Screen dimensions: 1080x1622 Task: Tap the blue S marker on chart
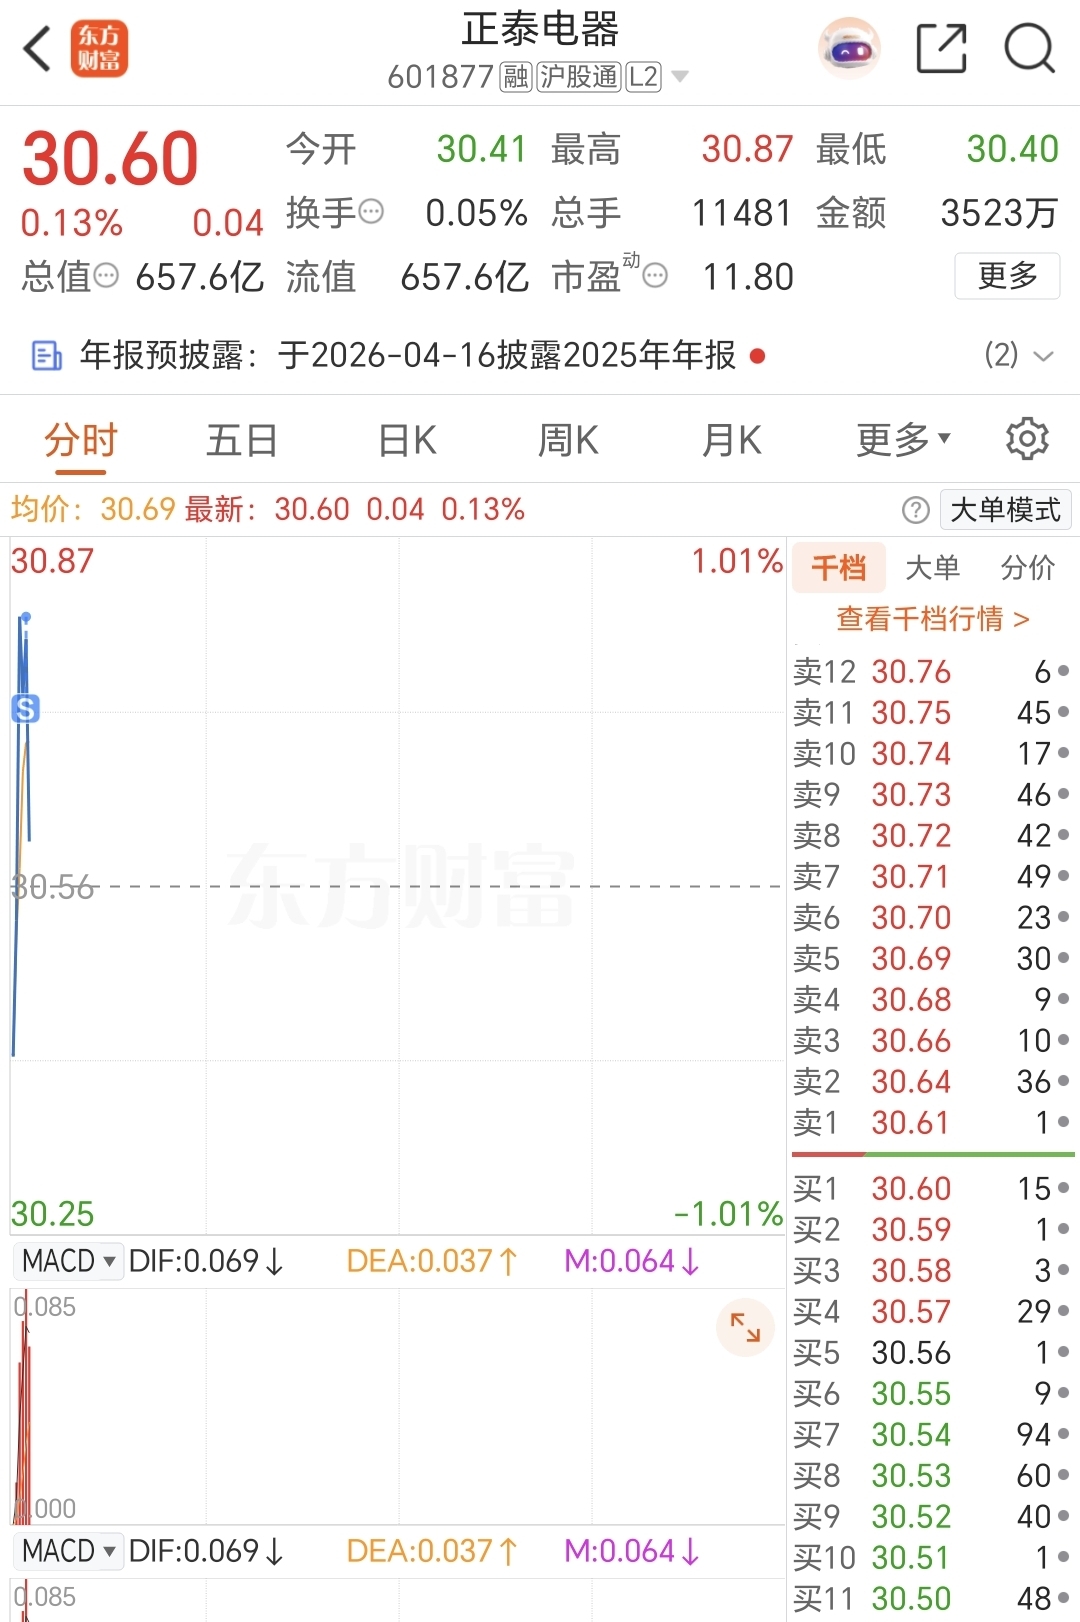(25, 708)
